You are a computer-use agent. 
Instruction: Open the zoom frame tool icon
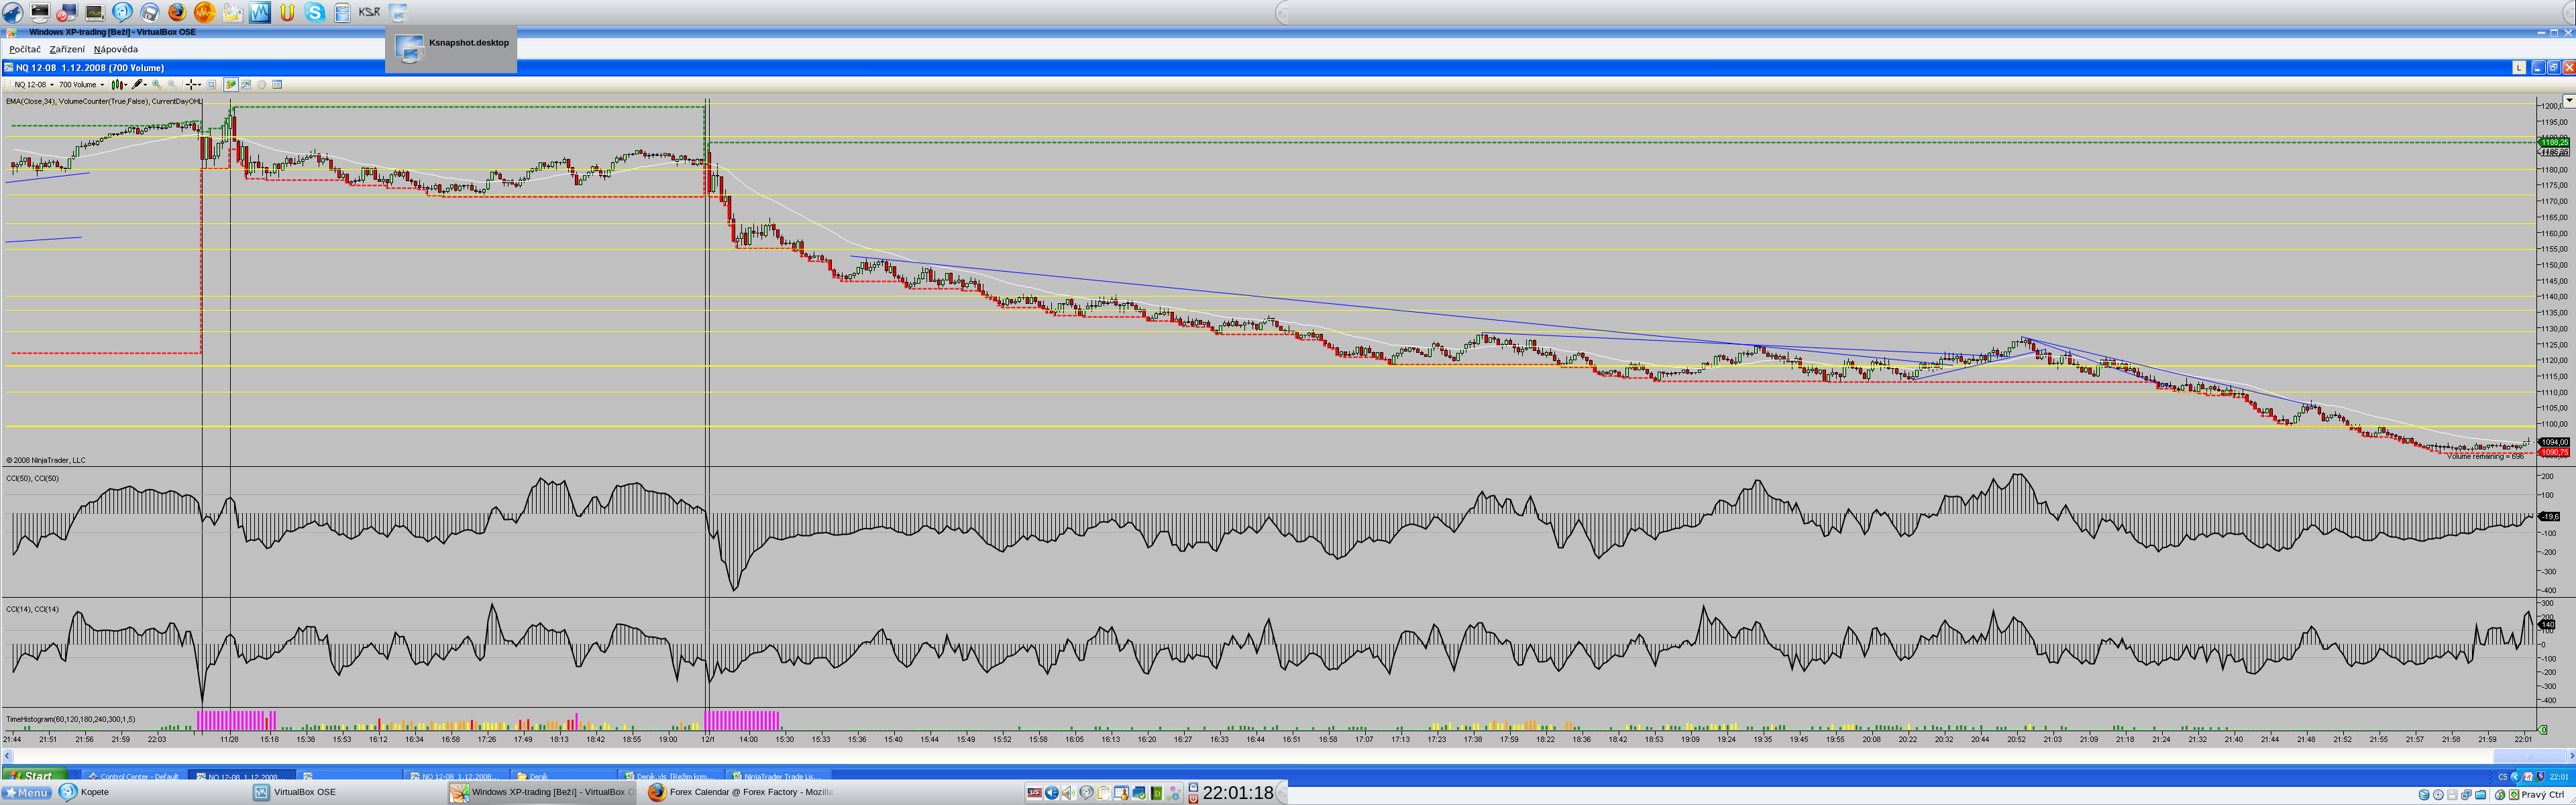point(212,85)
